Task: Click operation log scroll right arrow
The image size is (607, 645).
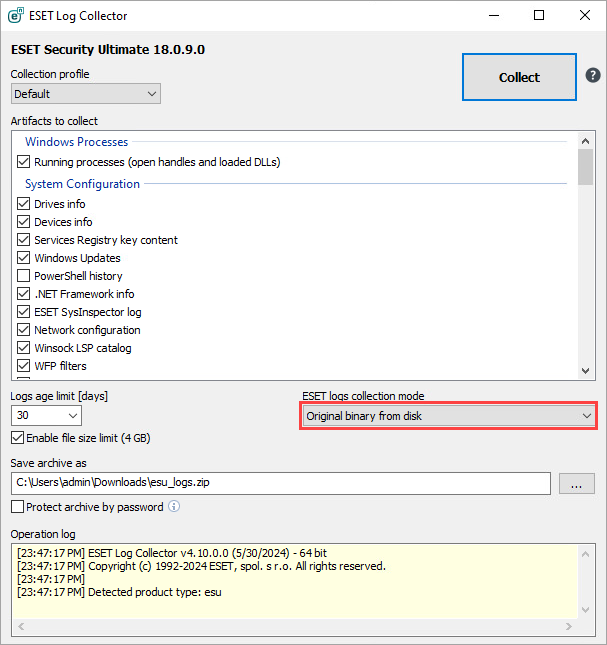Action: coord(569,626)
